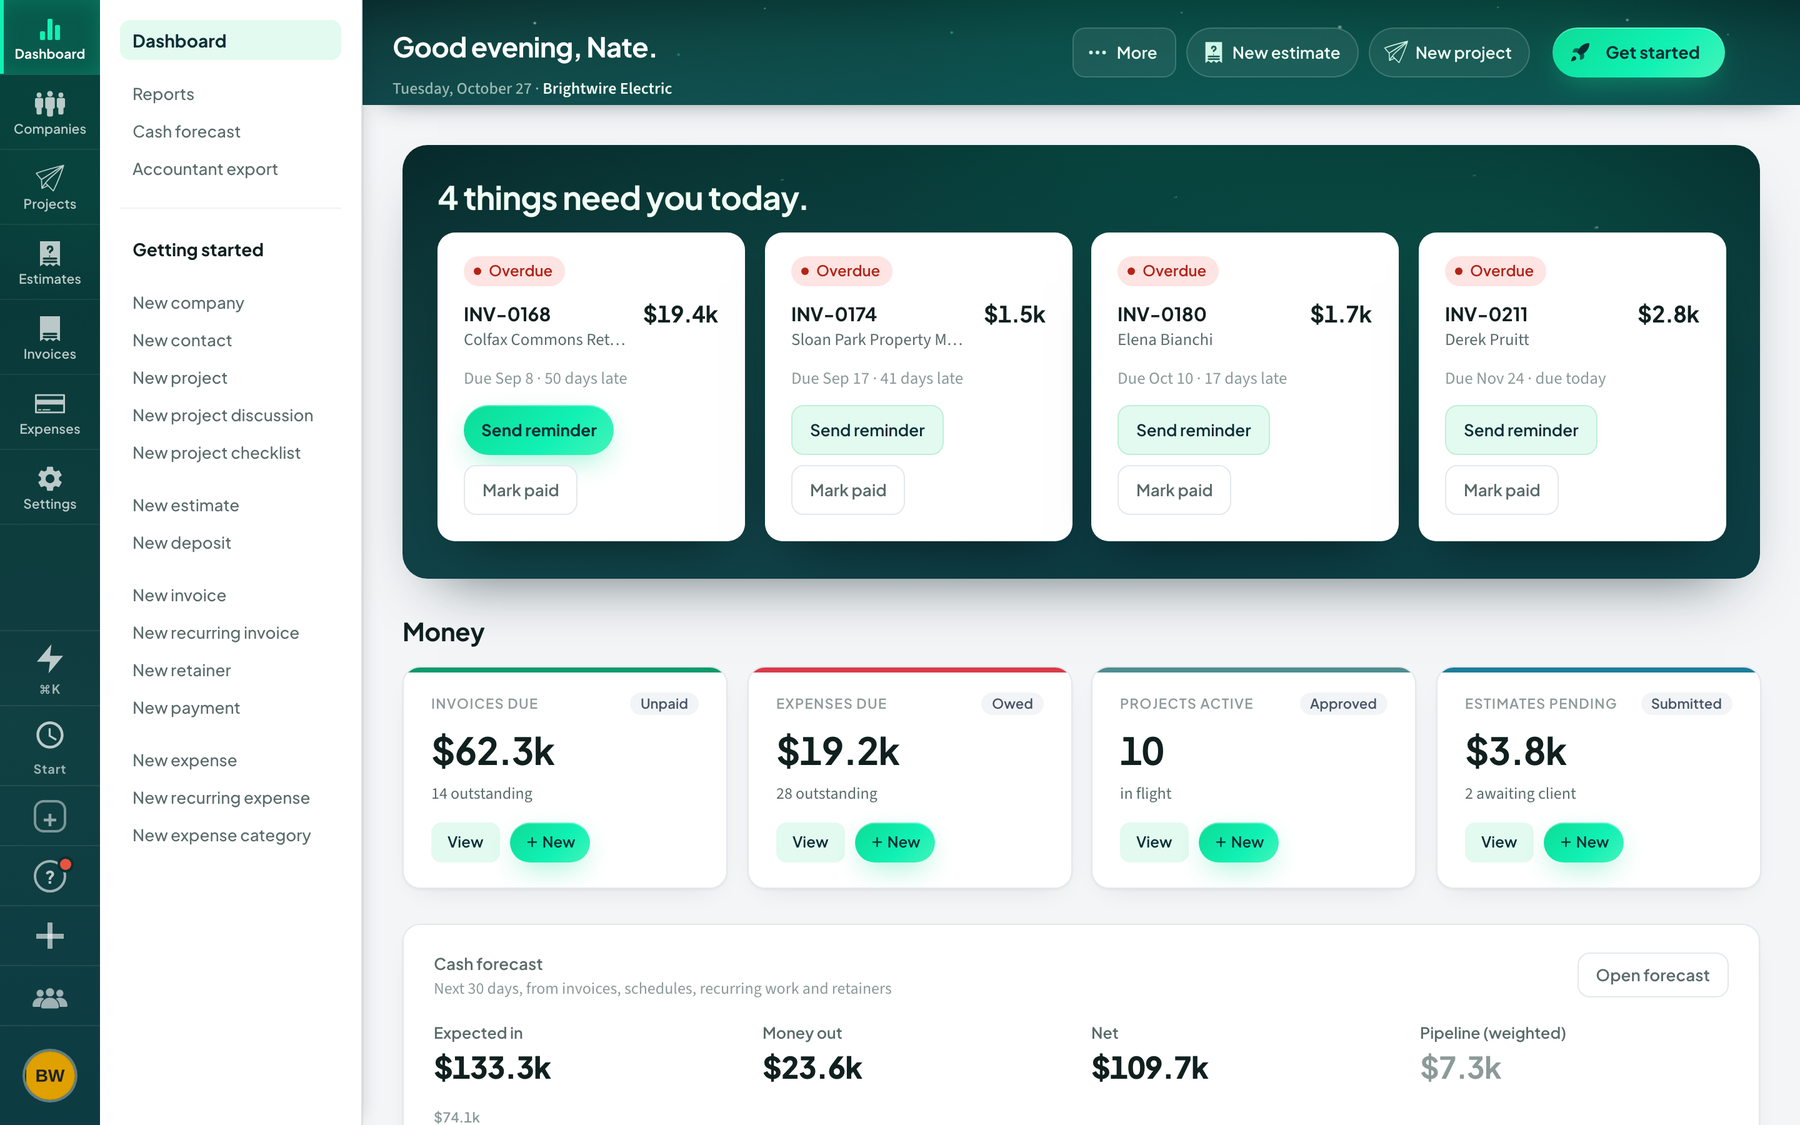Open Accountant export menu item

tap(205, 169)
